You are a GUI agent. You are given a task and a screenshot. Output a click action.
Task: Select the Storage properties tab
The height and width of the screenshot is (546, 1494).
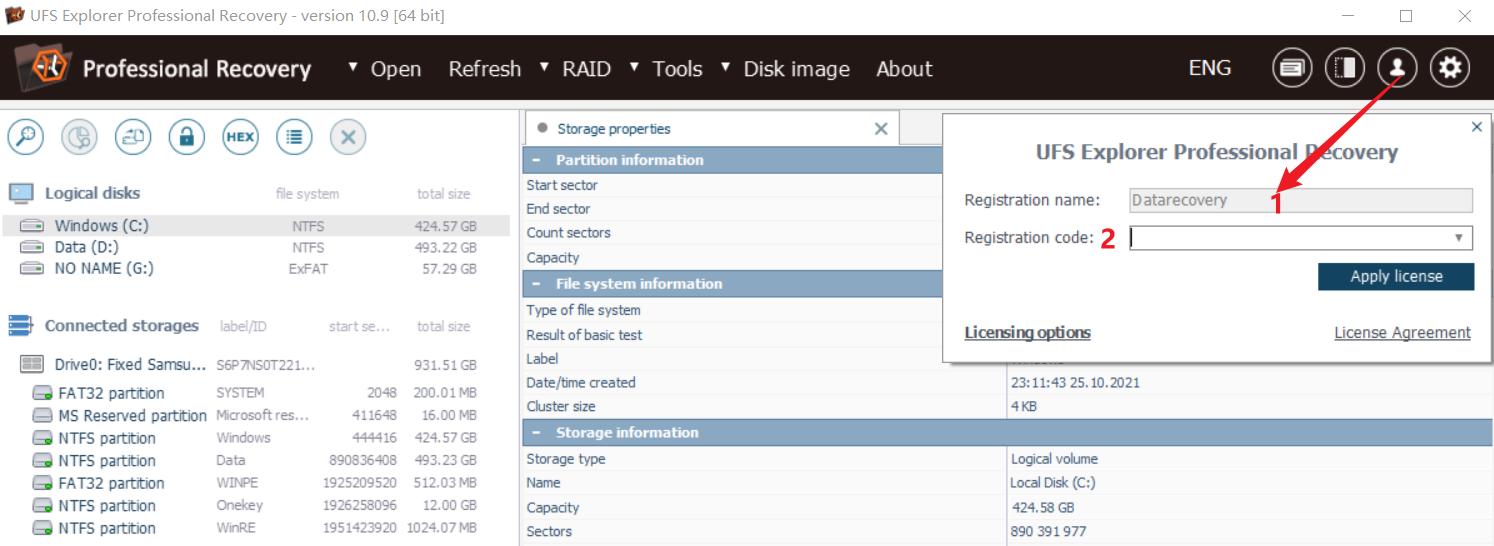712,128
